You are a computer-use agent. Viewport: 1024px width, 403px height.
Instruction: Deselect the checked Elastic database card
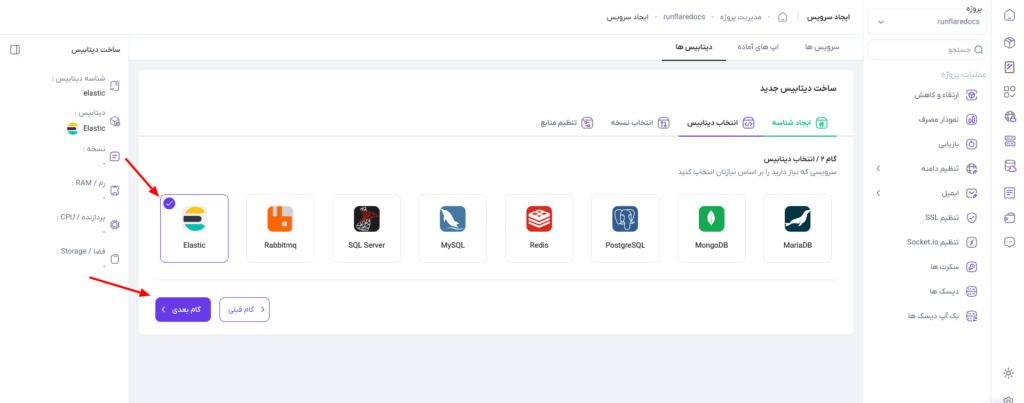click(194, 228)
